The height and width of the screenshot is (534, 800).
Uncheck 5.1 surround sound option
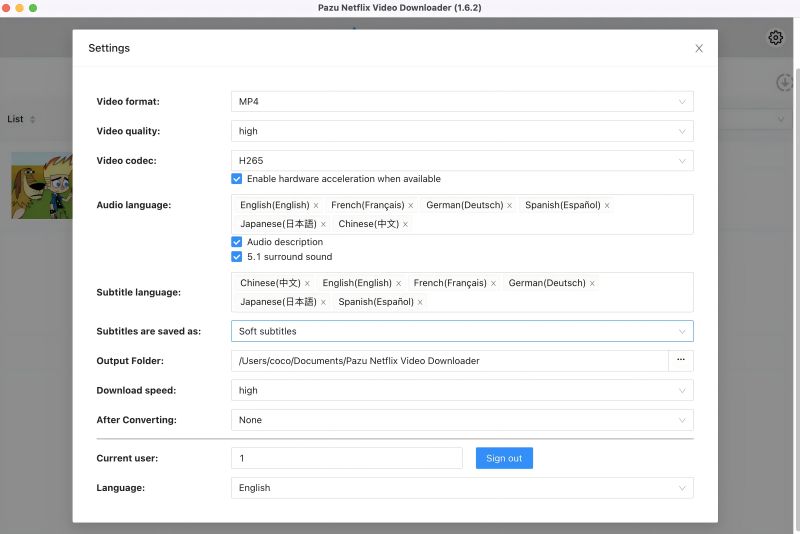[x=236, y=257]
